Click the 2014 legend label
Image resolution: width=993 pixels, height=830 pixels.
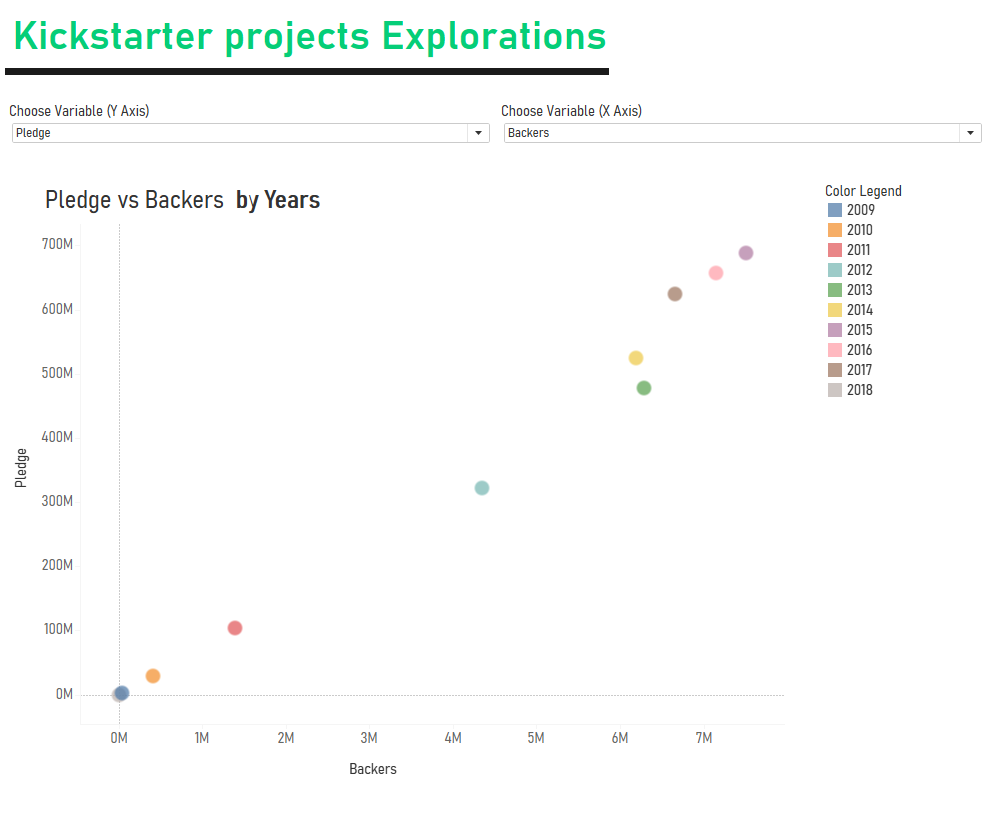[x=859, y=310]
